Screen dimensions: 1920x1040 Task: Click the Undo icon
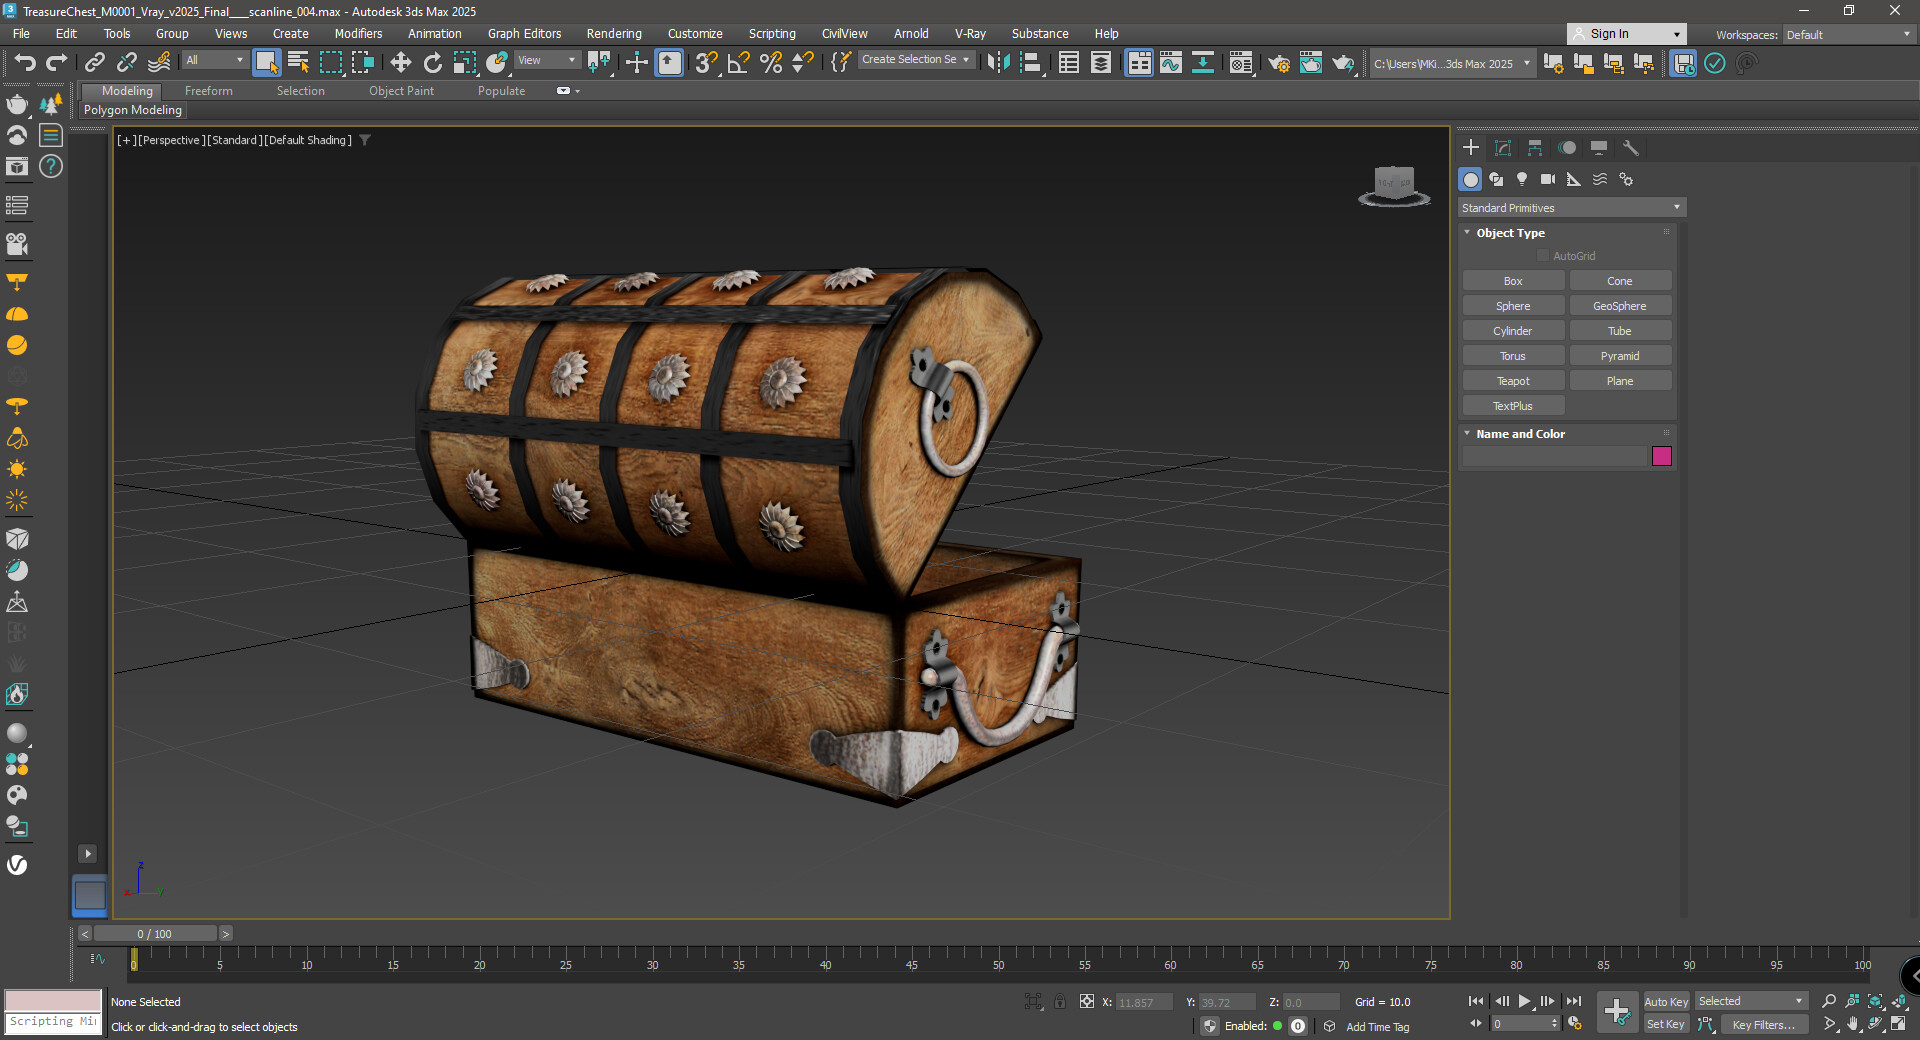[26, 62]
